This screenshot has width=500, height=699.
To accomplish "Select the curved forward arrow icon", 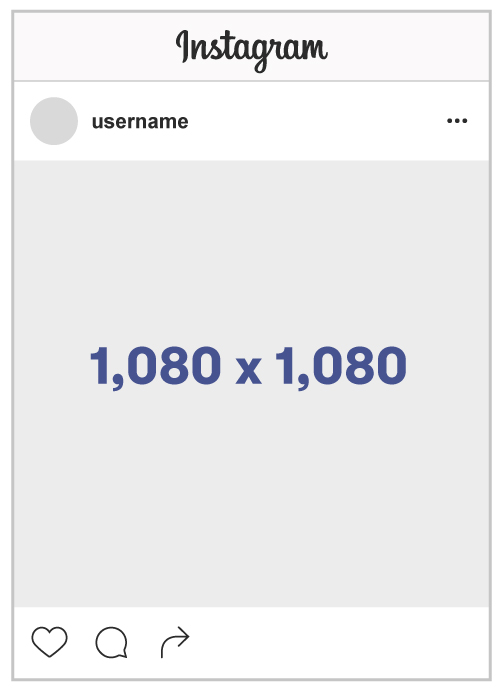I will [x=175, y=641].
